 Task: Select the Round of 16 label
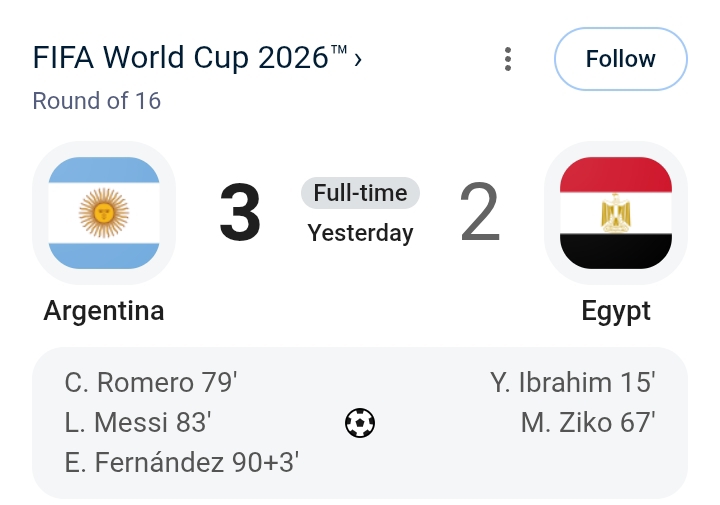coord(97,101)
